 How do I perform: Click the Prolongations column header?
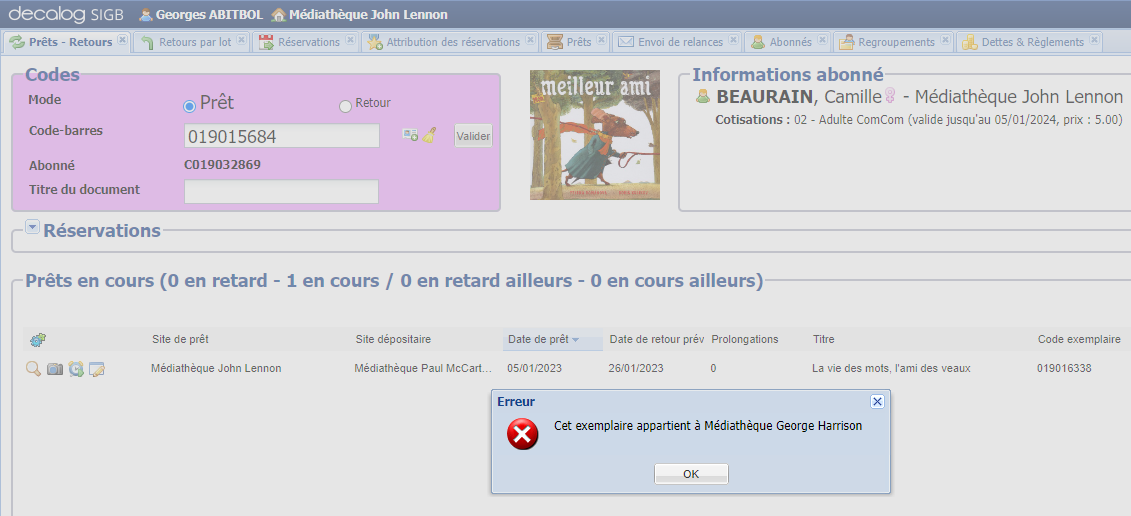tap(744, 339)
